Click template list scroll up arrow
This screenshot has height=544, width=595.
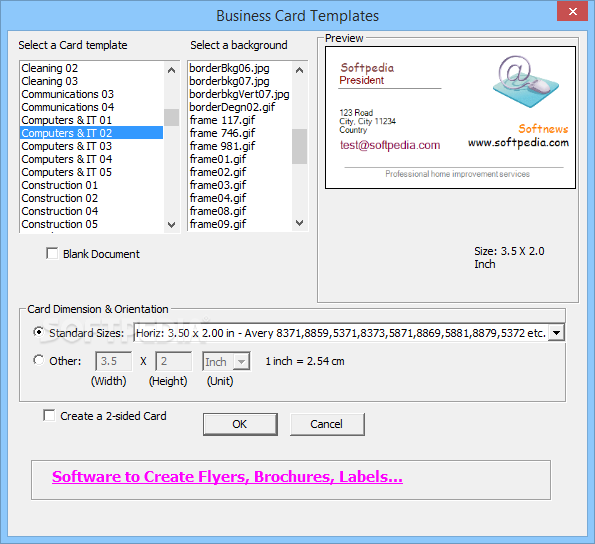[172, 70]
